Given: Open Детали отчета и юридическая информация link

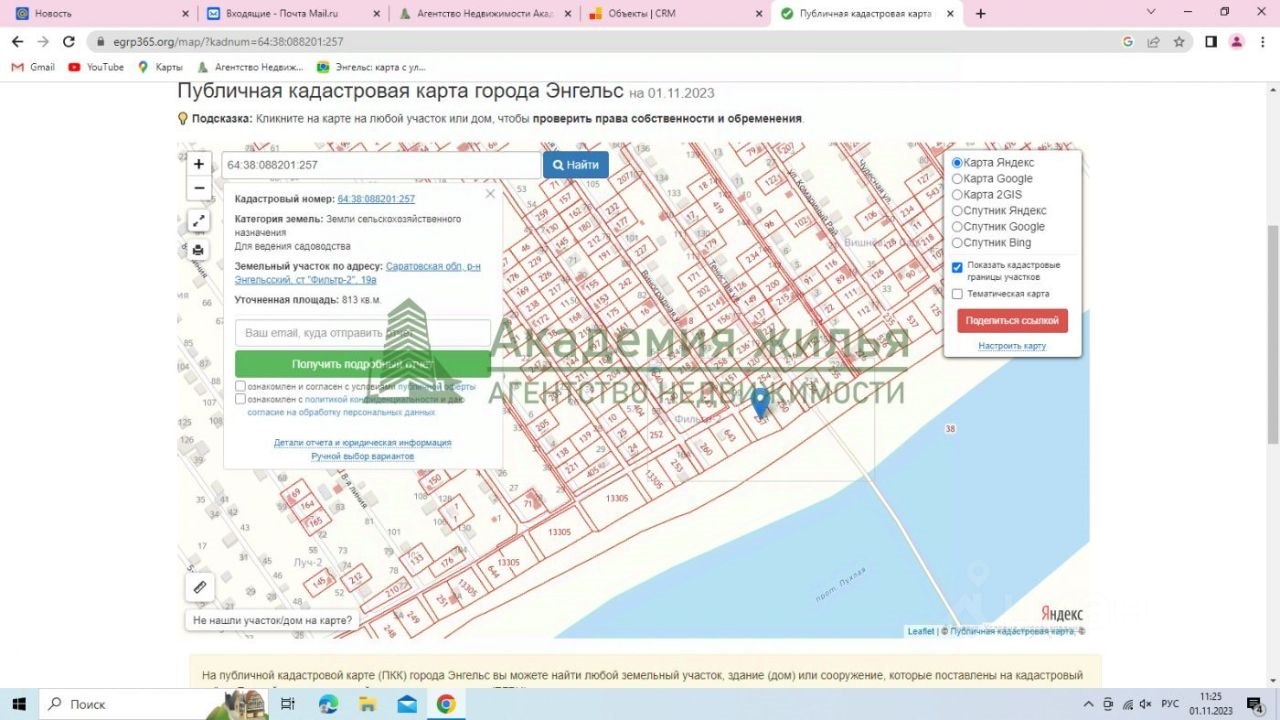Looking at the screenshot, I should (363, 442).
